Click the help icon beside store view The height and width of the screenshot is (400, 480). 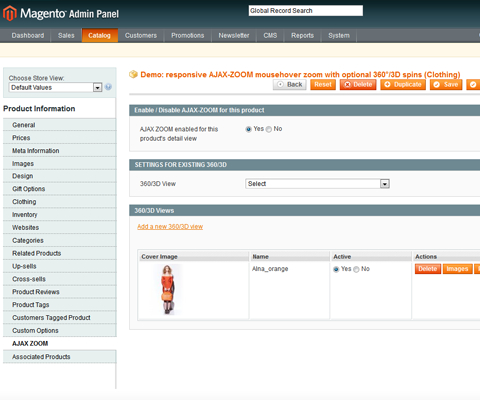click(x=108, y=87)
